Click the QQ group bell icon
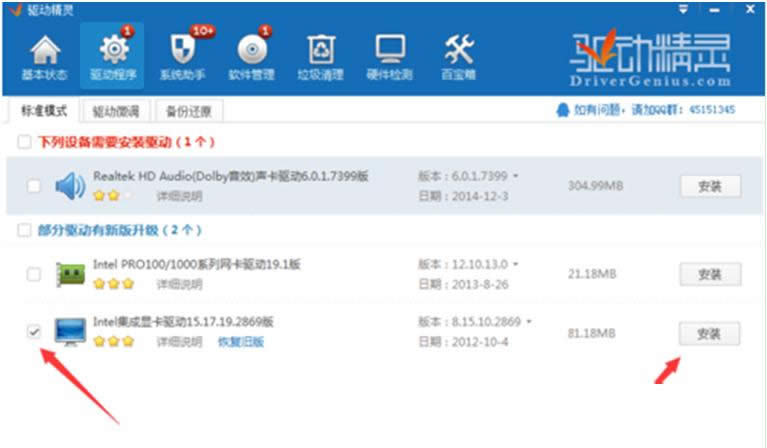This screenshot has height=448, width=767. tap(563, 110)
